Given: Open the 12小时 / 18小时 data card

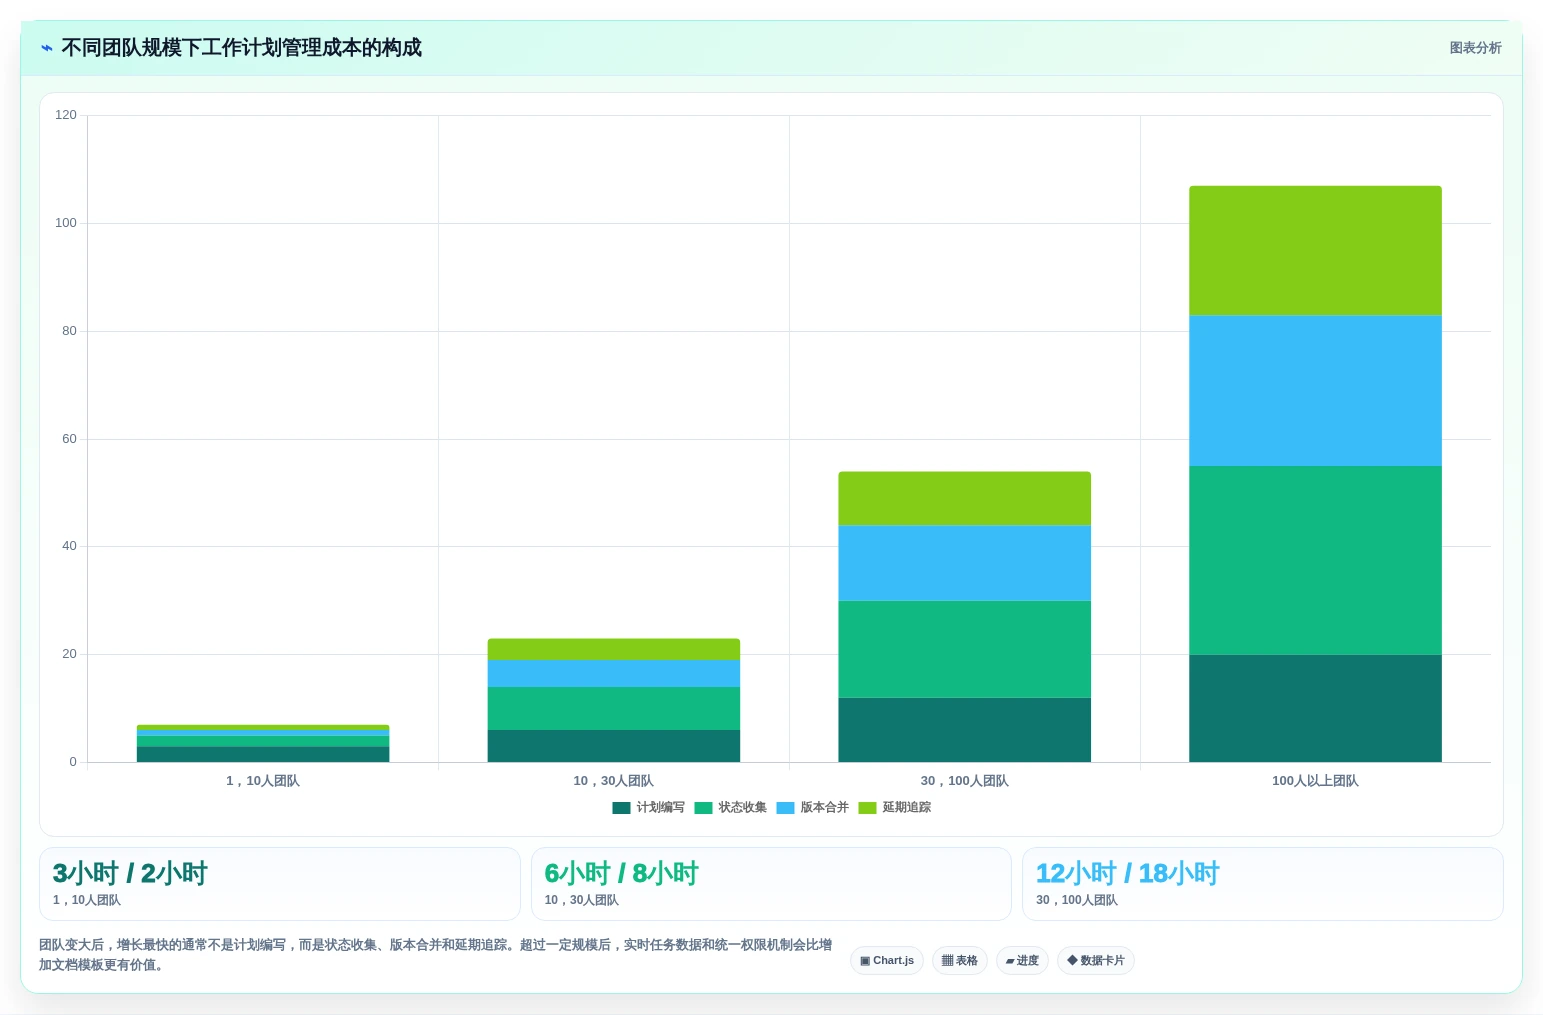Looking at the screenshot, I should tap(1263, 884).
